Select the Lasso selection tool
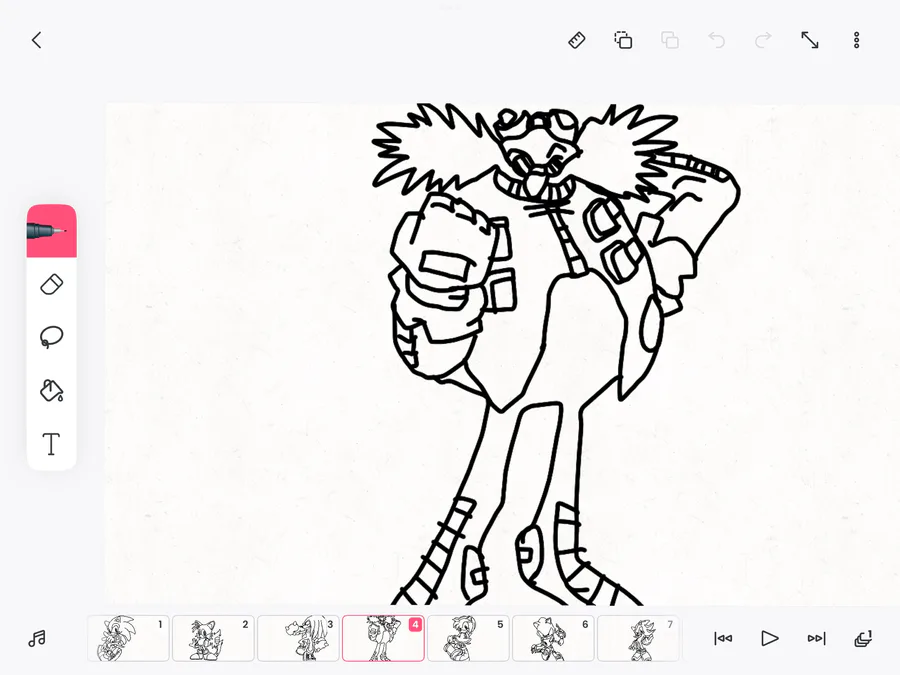This screenshot has height=675, width=900. pyautogui.click(x=52, y=337)
